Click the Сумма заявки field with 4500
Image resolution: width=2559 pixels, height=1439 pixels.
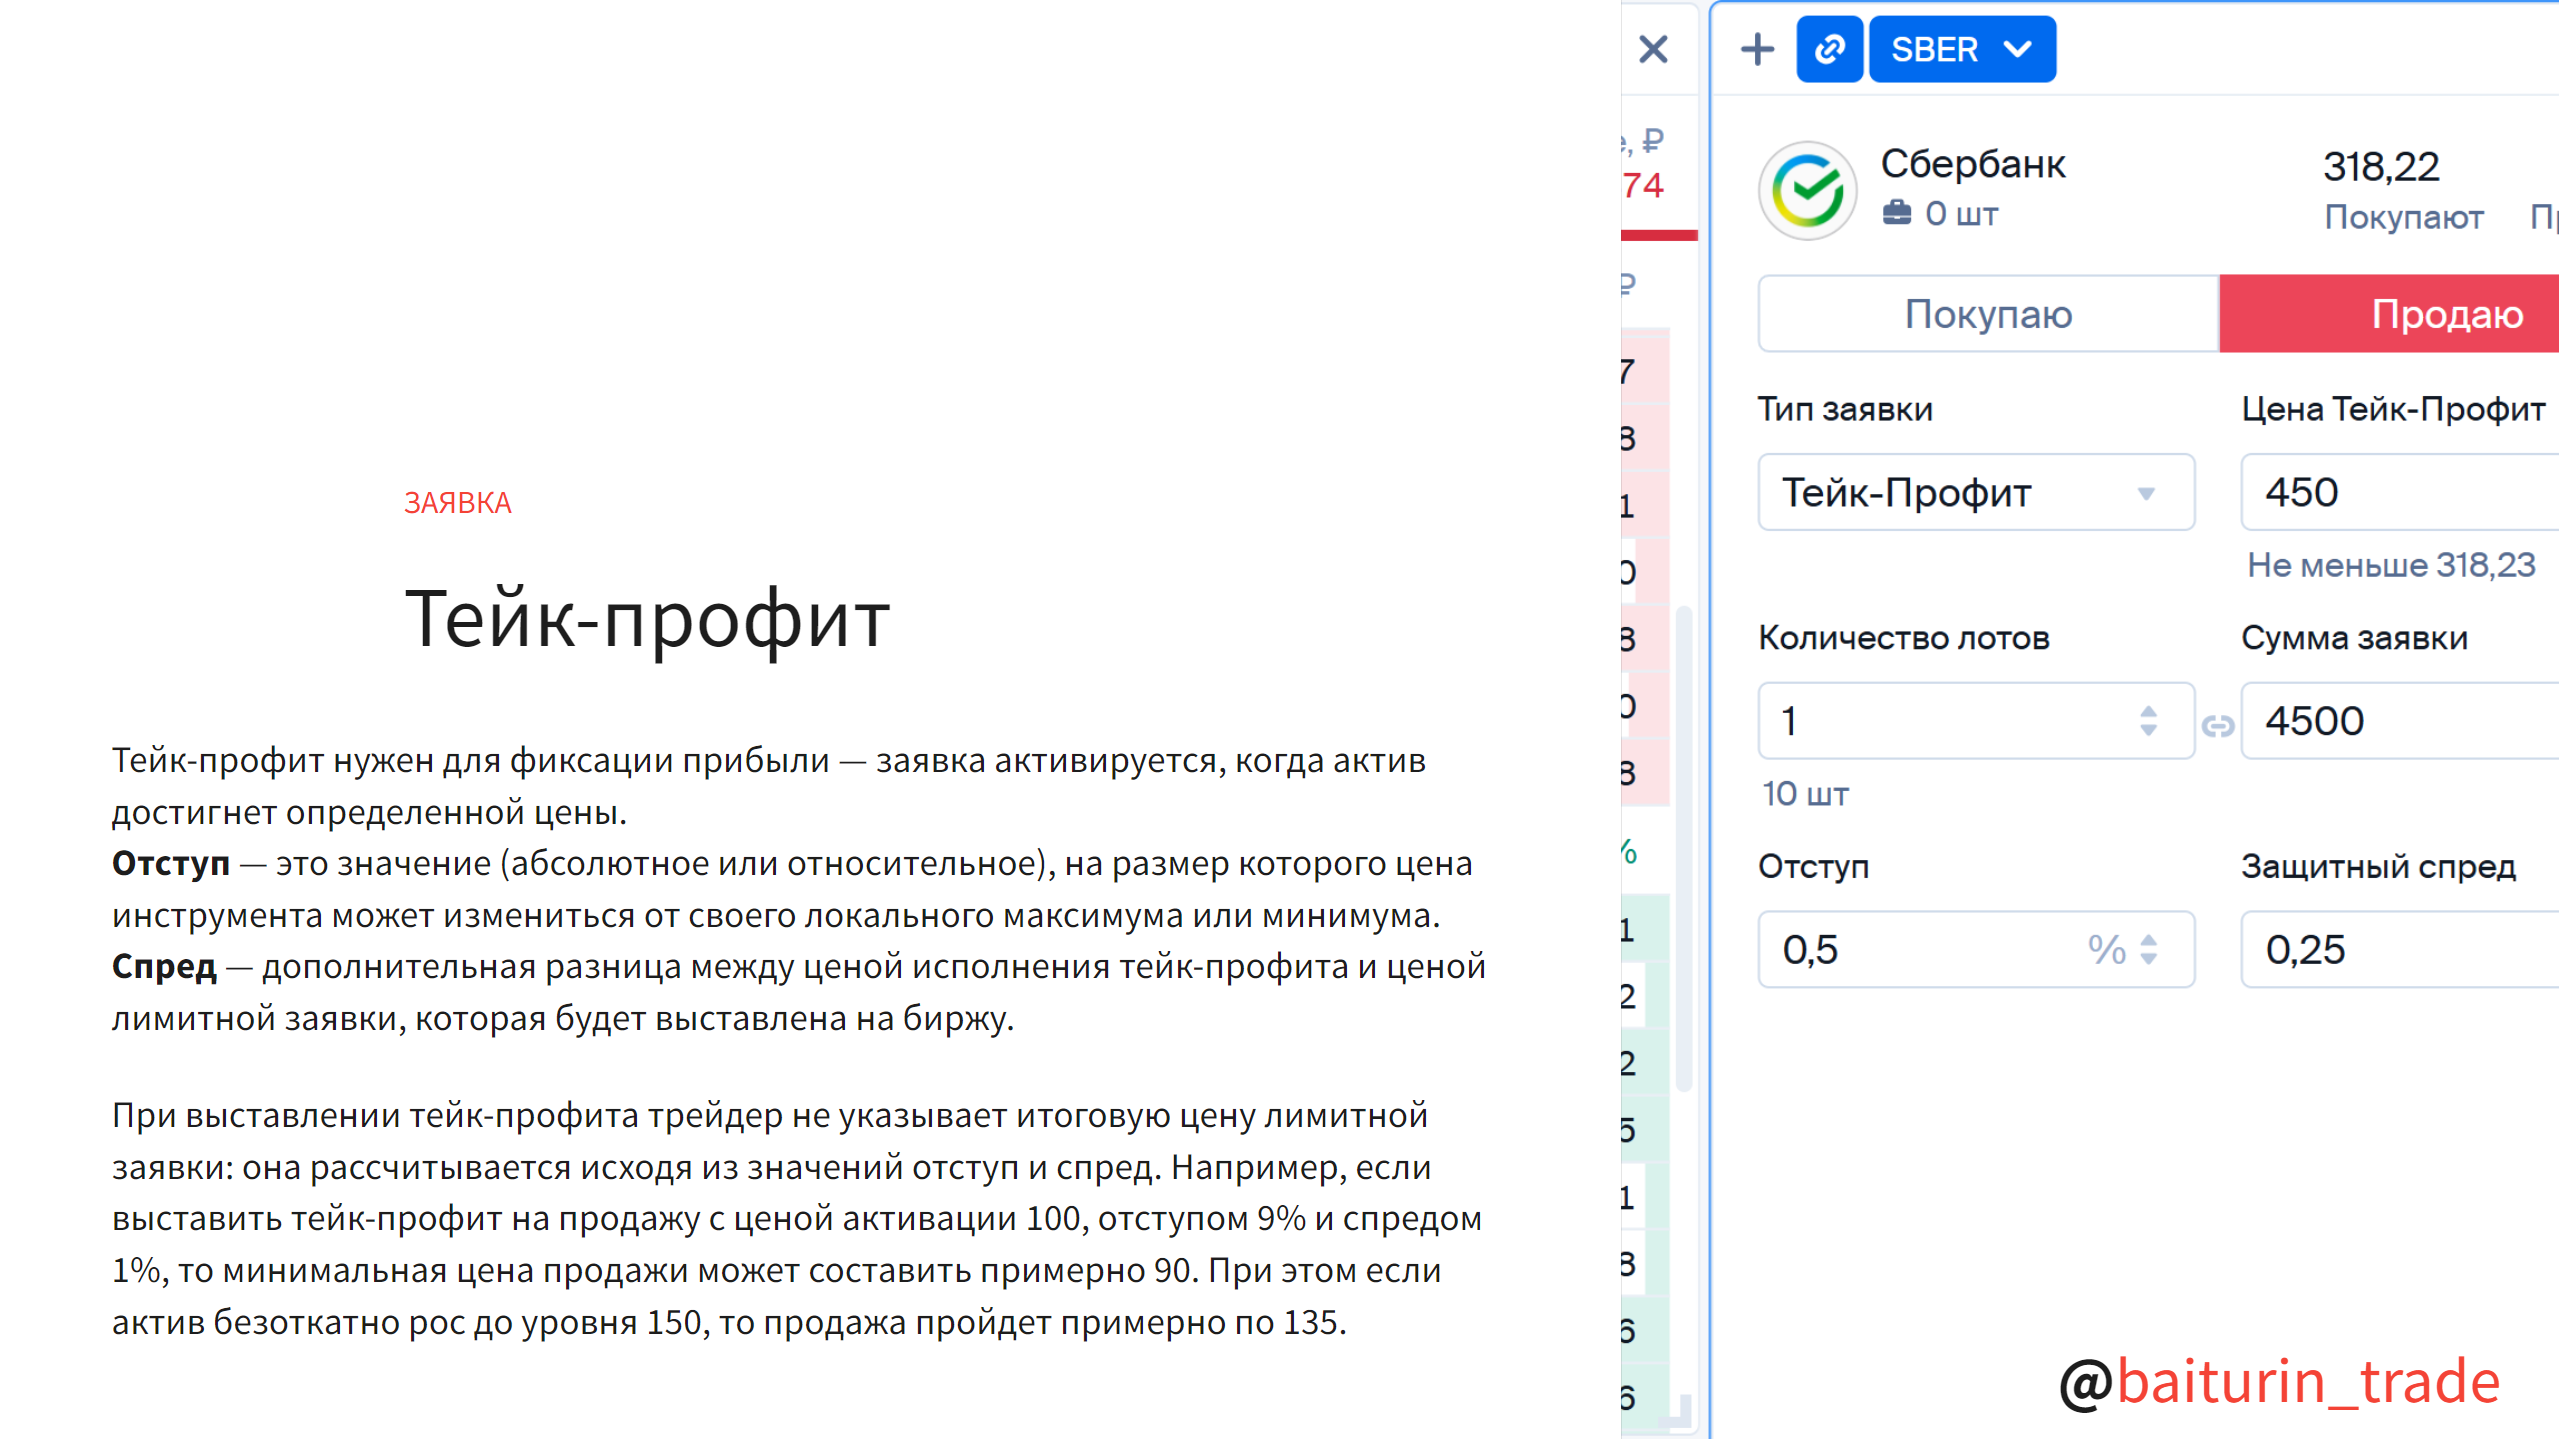[2400, 721]
